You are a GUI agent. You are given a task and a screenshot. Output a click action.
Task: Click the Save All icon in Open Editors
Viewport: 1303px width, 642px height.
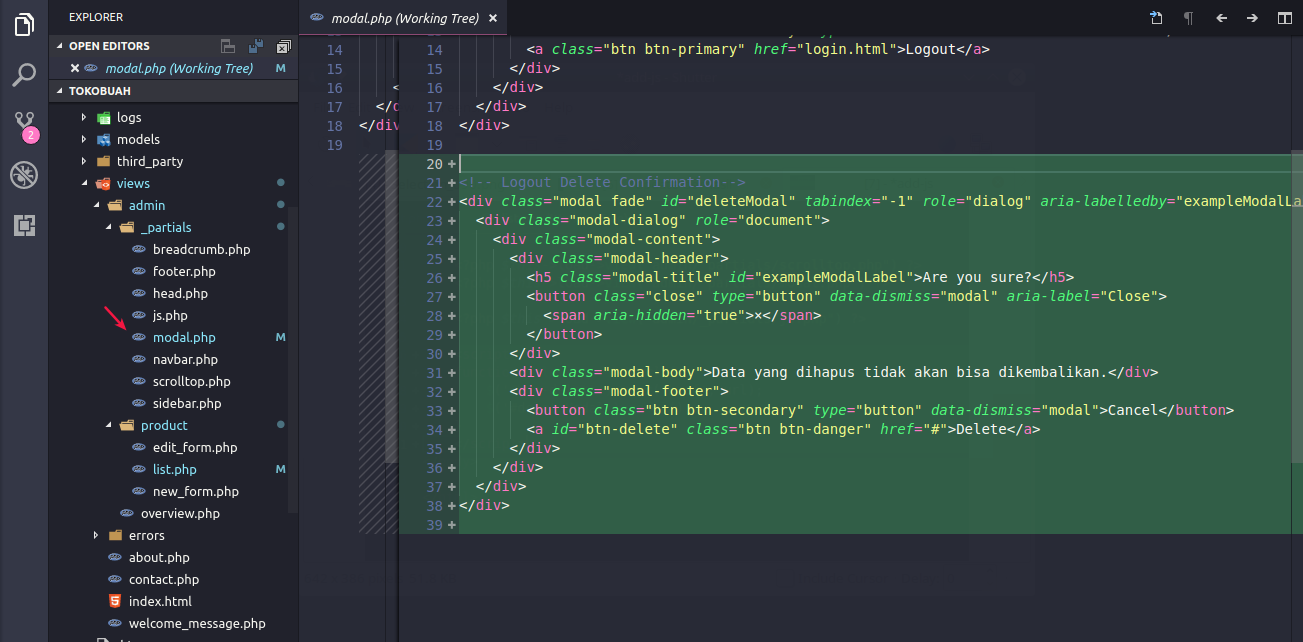(256, 46)
